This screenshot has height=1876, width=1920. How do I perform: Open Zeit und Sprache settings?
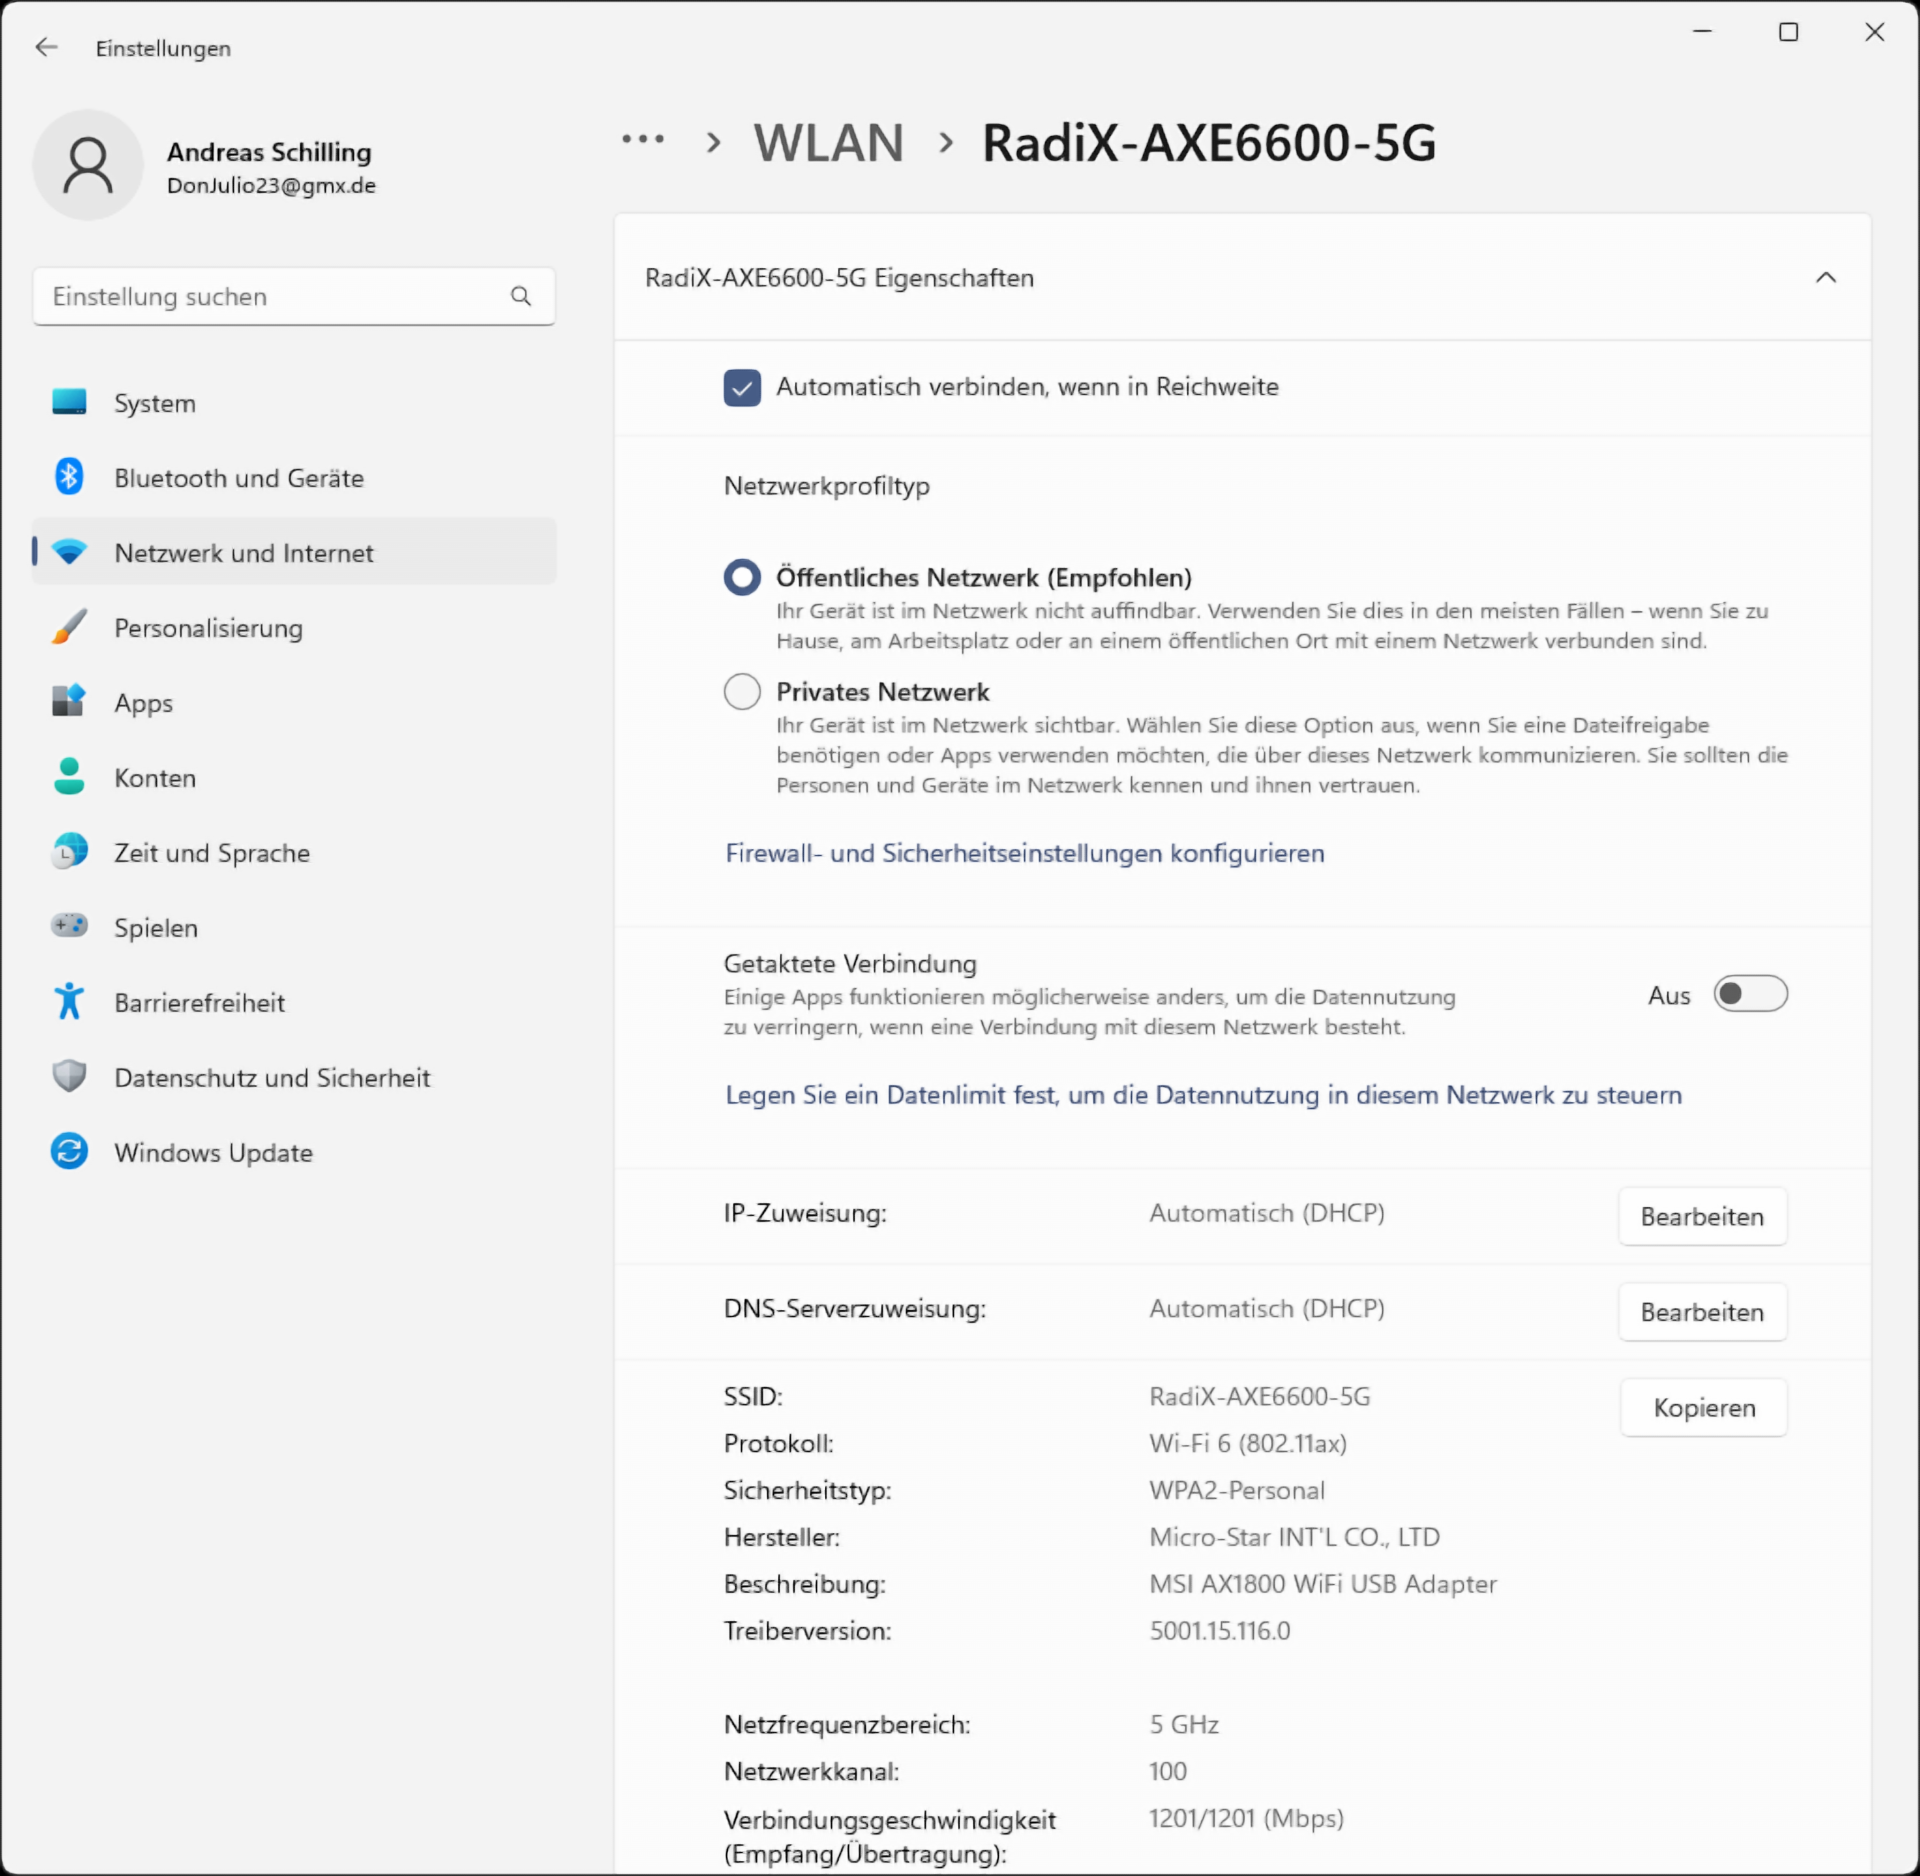[294, 852]
